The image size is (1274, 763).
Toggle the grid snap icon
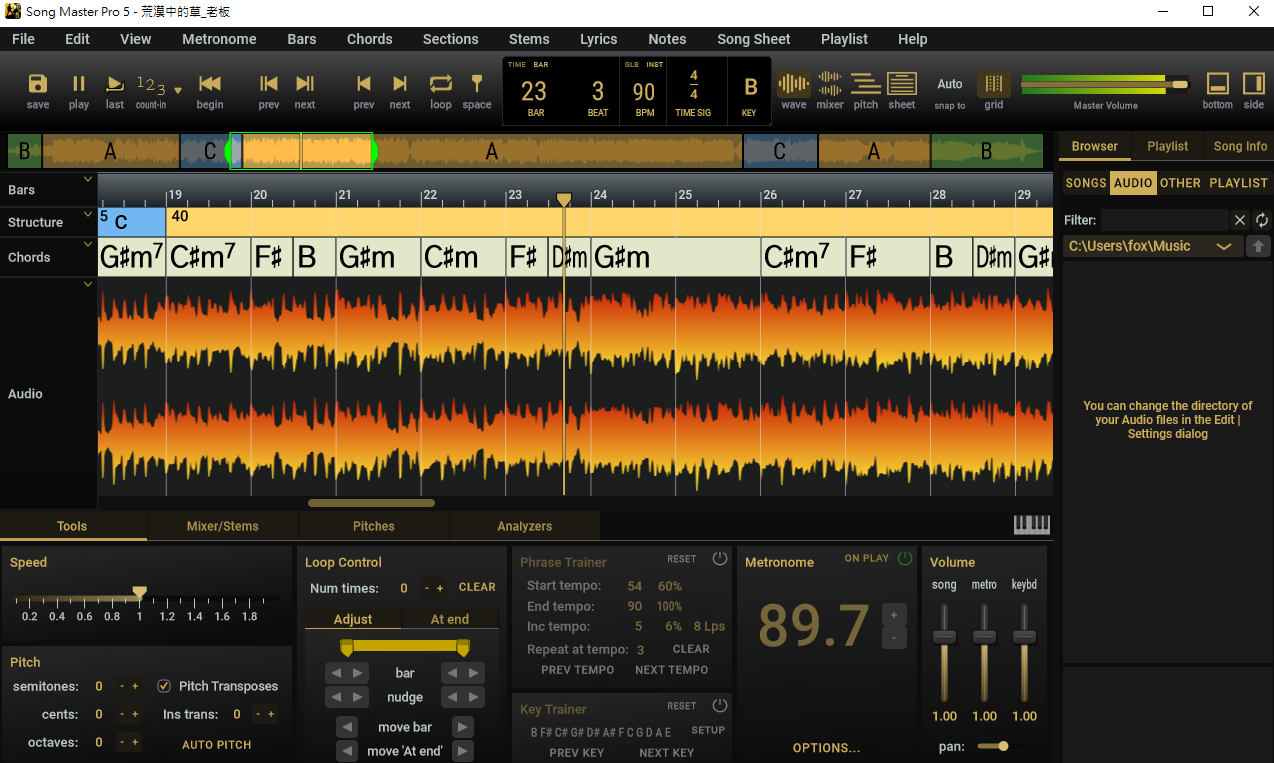(994, 84)
